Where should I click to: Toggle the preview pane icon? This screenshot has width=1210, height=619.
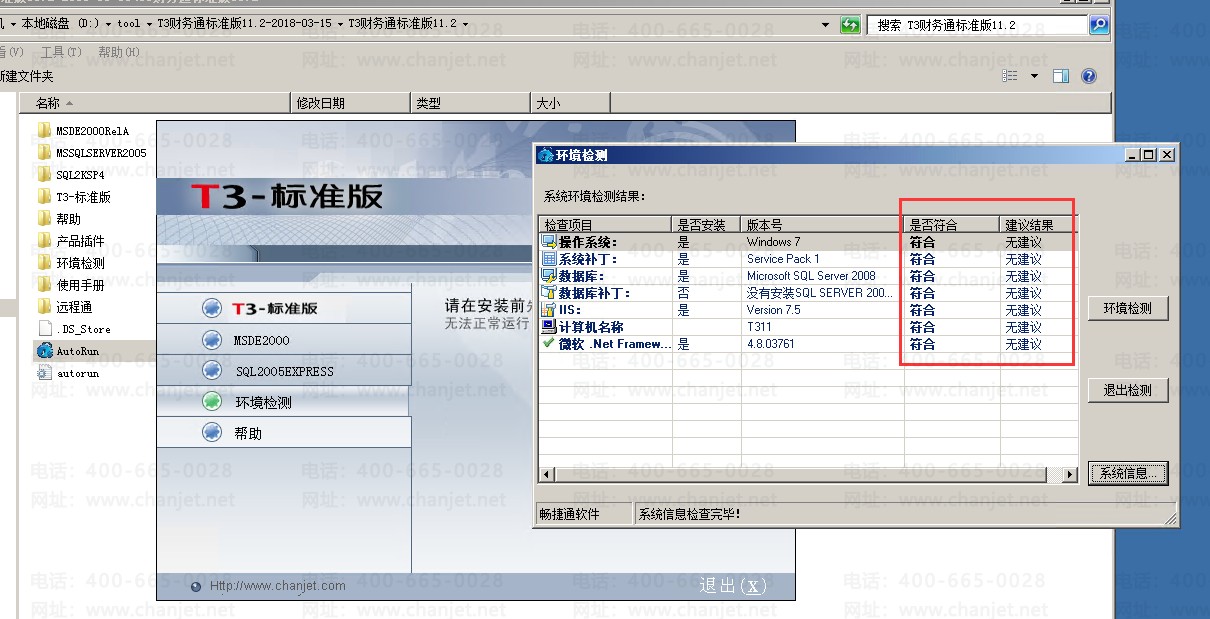pos(1062,76)
